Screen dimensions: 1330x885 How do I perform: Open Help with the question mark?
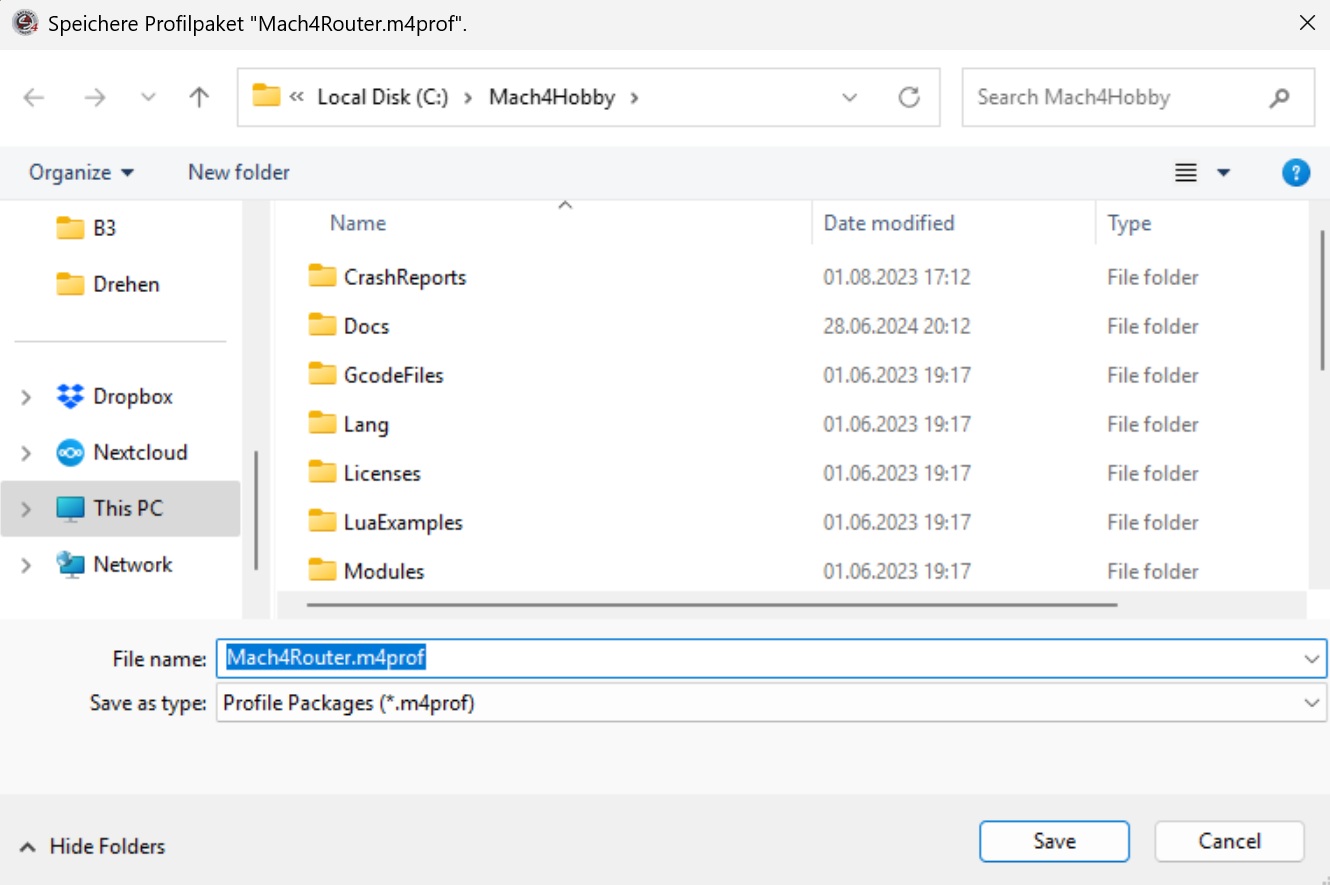click(x=1296, y=172)
